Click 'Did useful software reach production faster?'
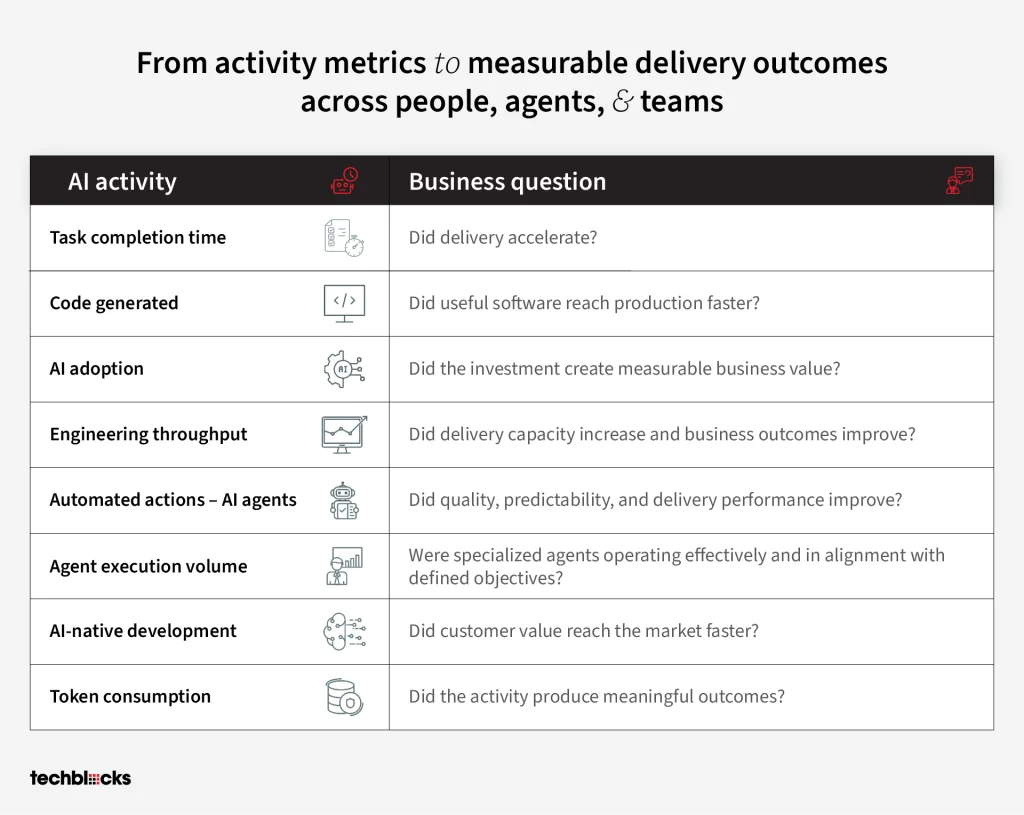1024x815 pixels. click(584, 303)
